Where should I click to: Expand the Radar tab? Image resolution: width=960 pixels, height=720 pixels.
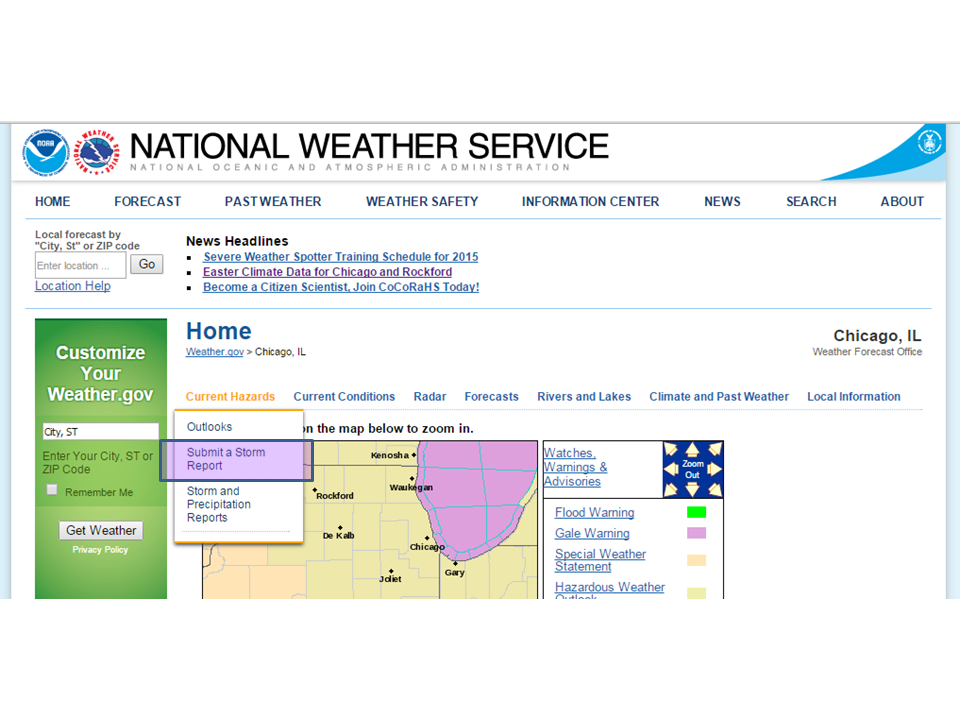click(430, 397)
